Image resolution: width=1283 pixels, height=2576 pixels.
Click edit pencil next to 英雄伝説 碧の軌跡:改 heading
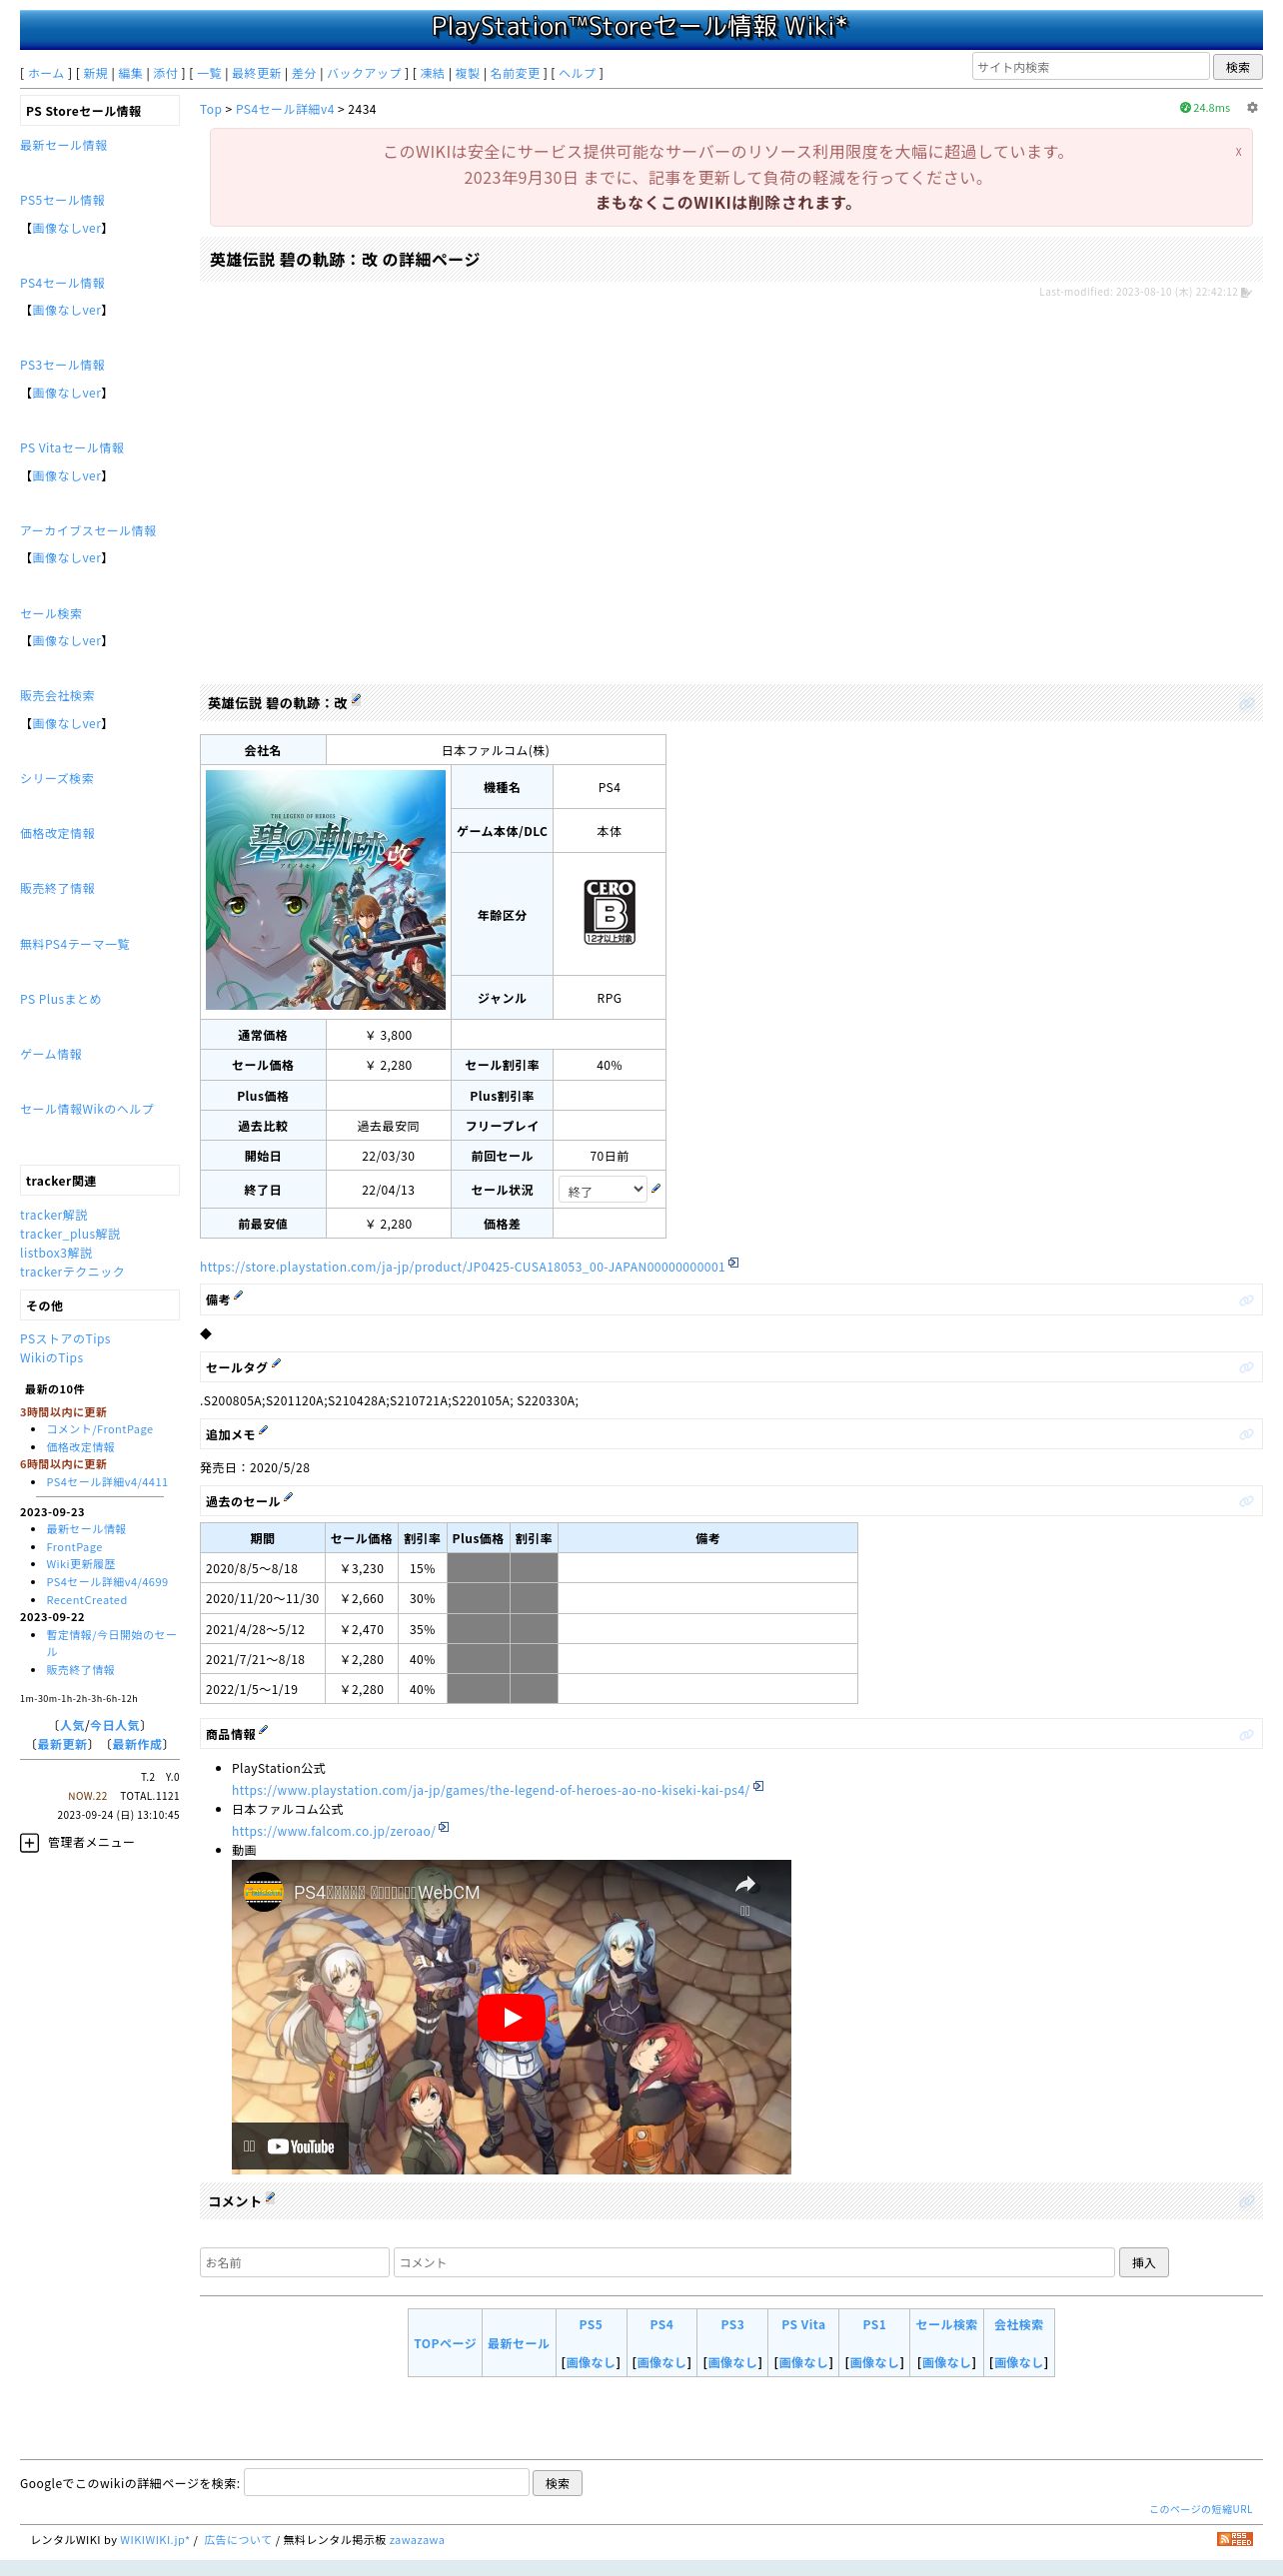pos(355,700)
